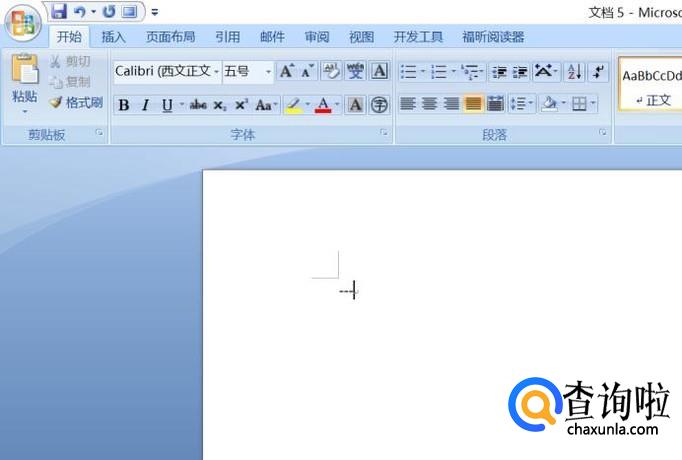This screenshot has height=460, width=682.
Task: Click the borders grid icon
Action: click(x=579, y=104)
